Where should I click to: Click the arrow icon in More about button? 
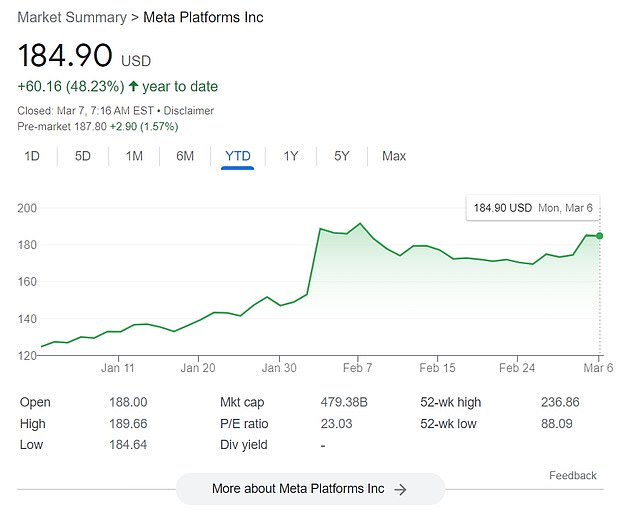(x=400, y=489)
